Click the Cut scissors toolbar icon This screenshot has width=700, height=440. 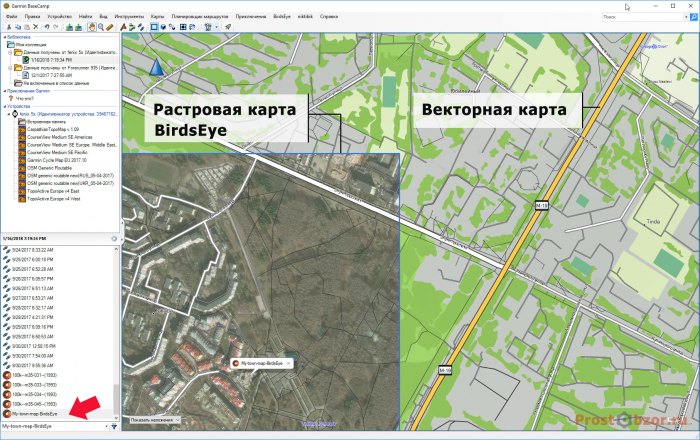click(8, 27)
